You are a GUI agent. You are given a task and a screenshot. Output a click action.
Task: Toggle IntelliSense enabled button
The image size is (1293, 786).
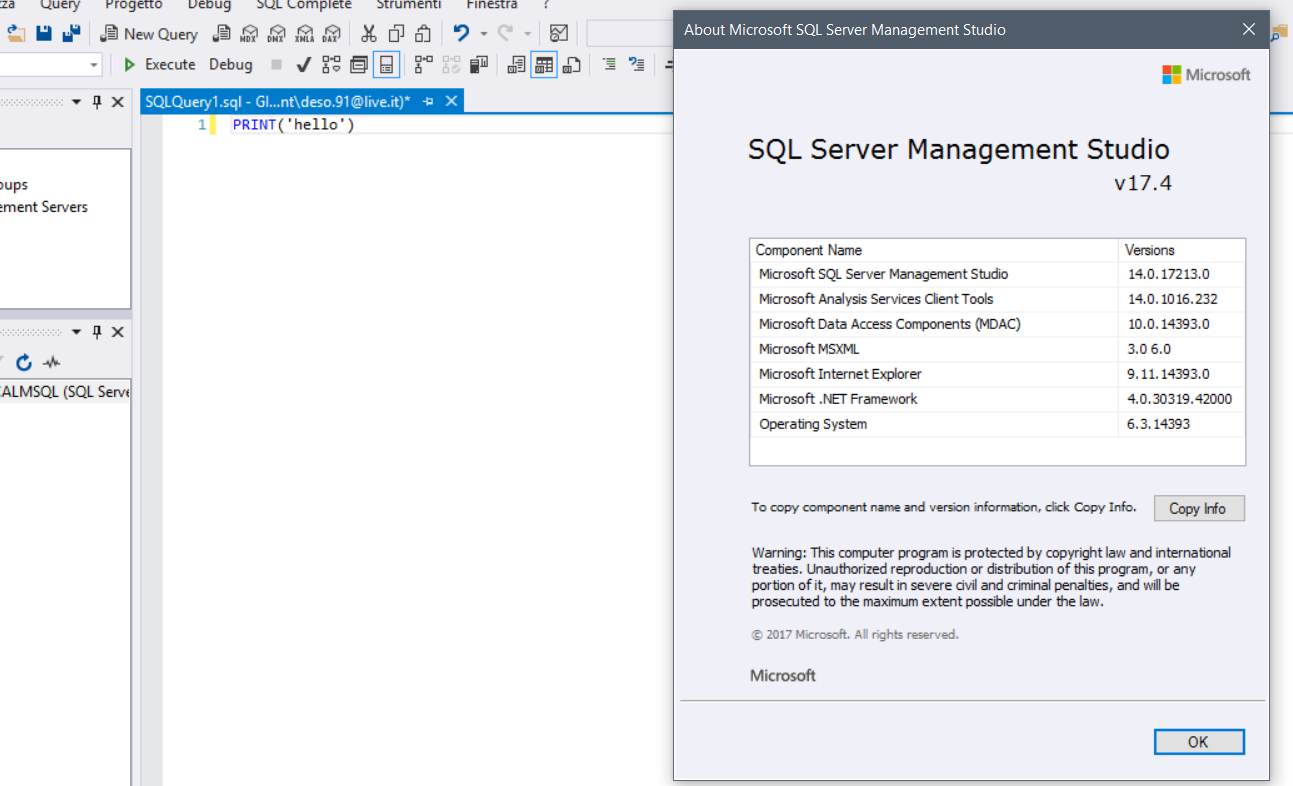click(x=386, y=65)
